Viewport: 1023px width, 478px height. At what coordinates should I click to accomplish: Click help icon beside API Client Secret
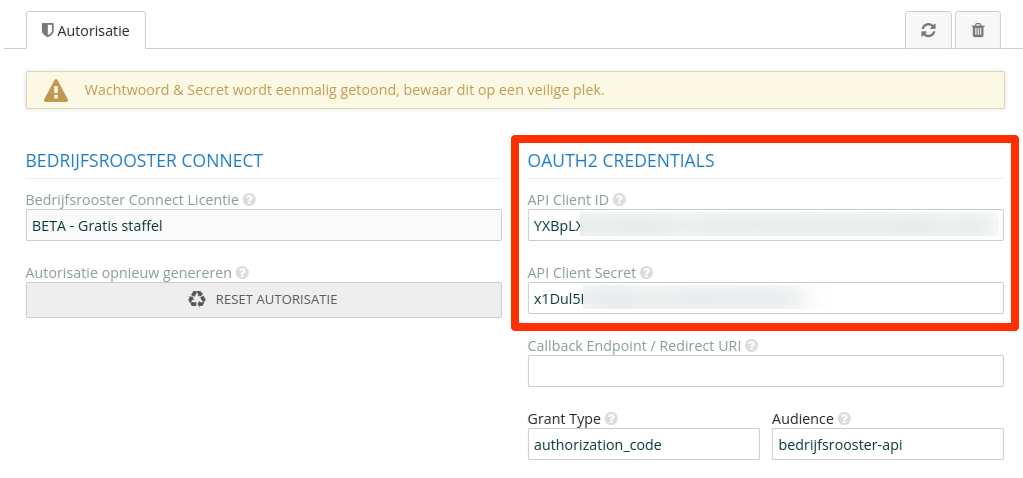coord(647,273)
